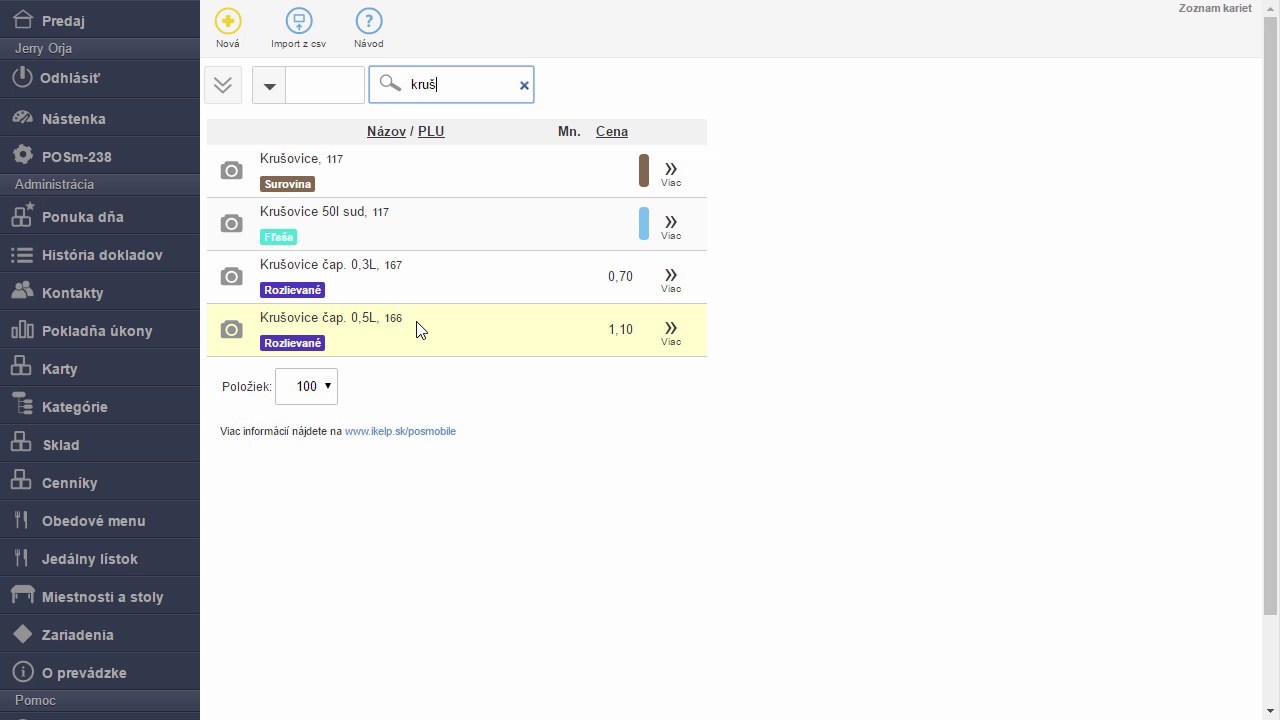This screenshot has height=720, width=1280.
Task: Click the camera icon for Krušovice čap. 0,3L
Action: coord(231,277)
